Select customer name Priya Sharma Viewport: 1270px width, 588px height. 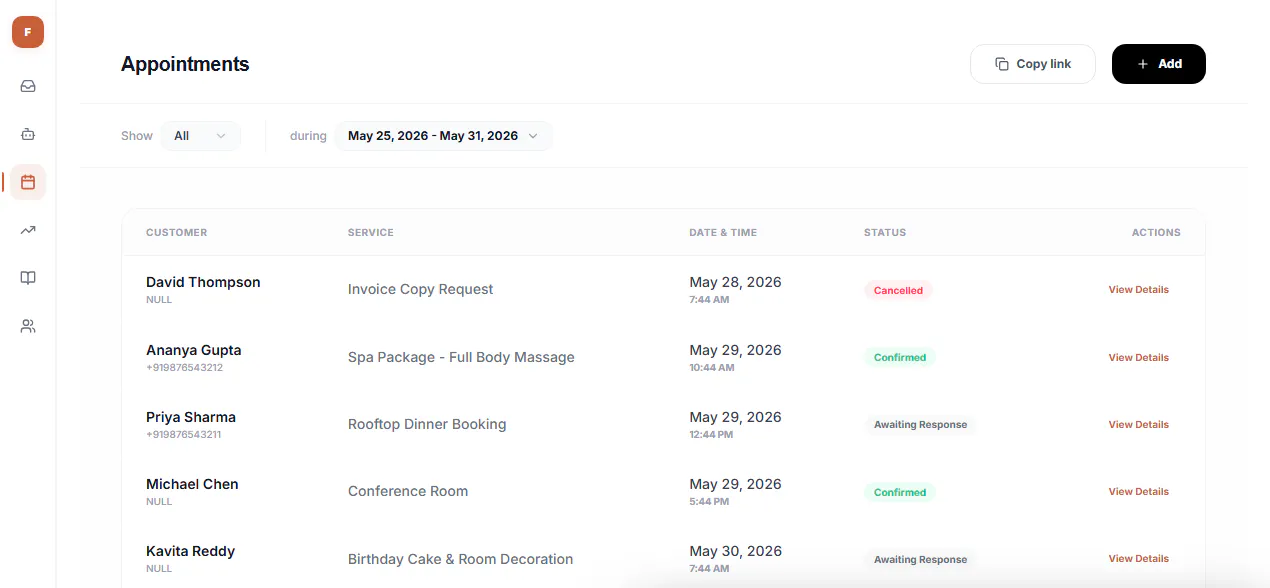pyautogui.click(x=191, y=418)
